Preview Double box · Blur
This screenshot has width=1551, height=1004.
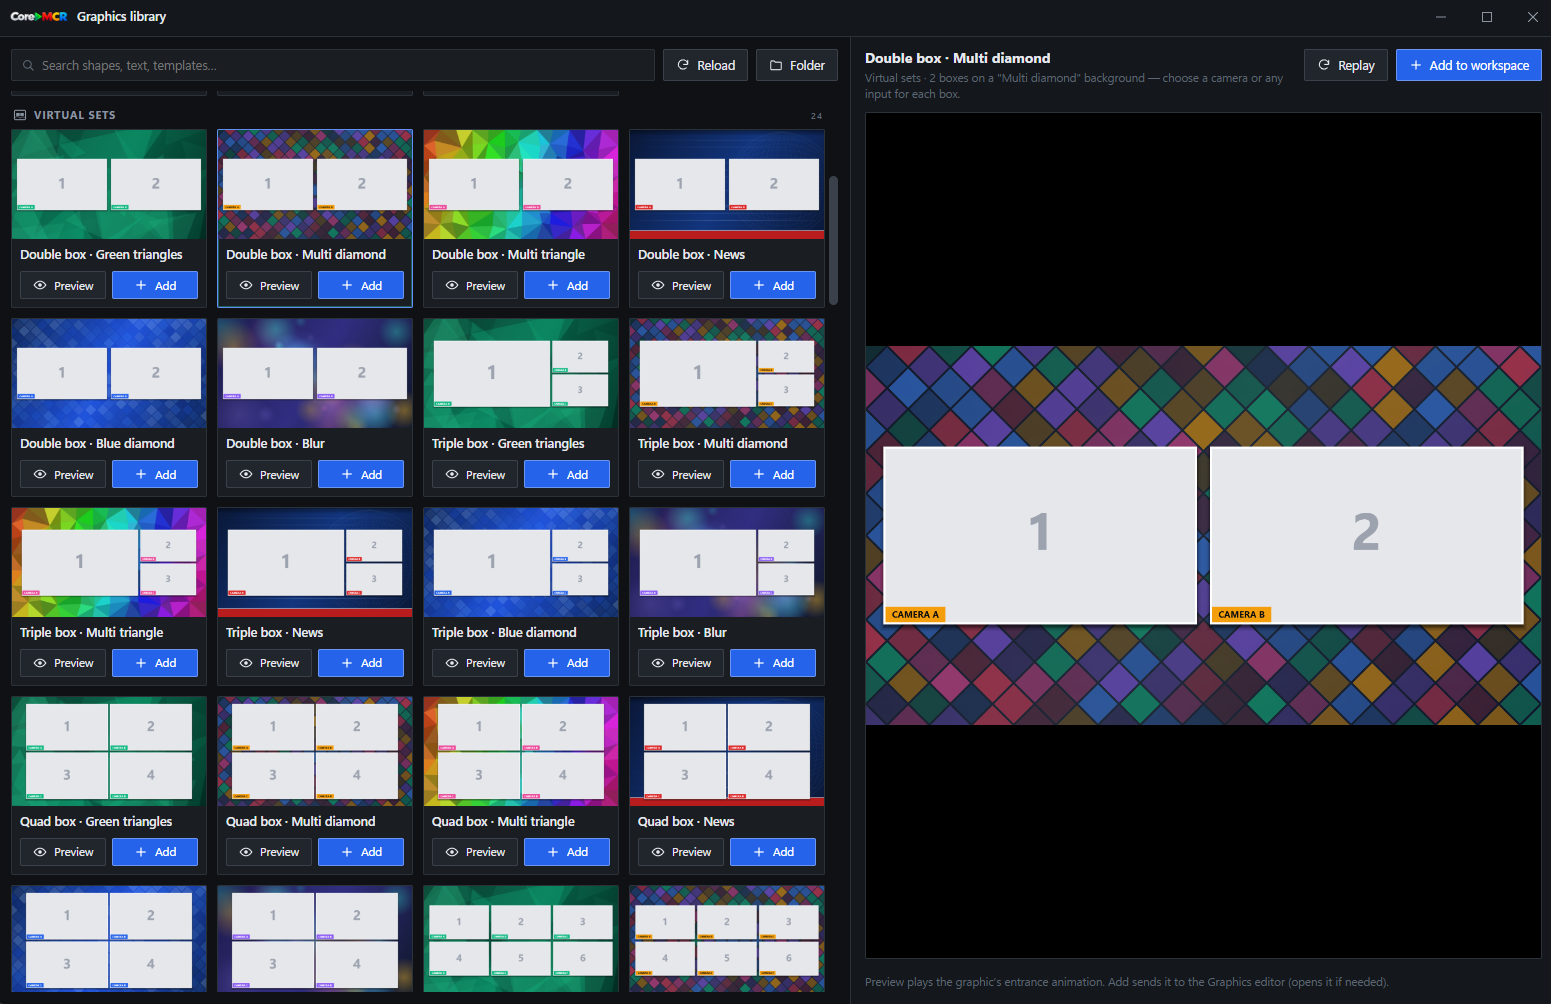269,474
